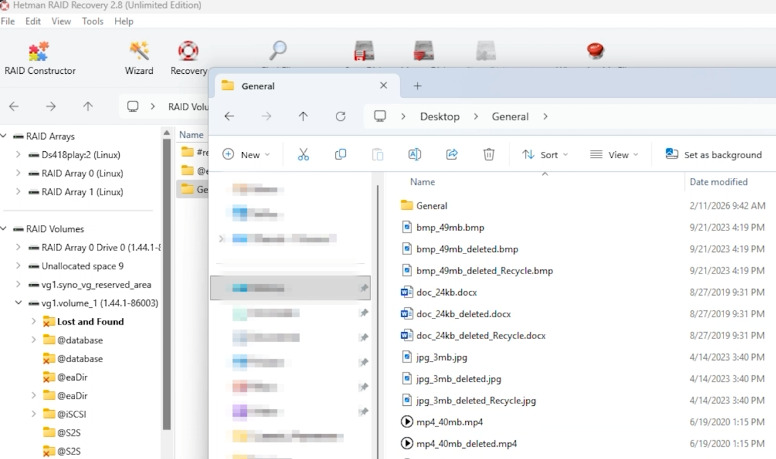Expand RAID Array 1 (Linux) node

click(x=18, y=192)
